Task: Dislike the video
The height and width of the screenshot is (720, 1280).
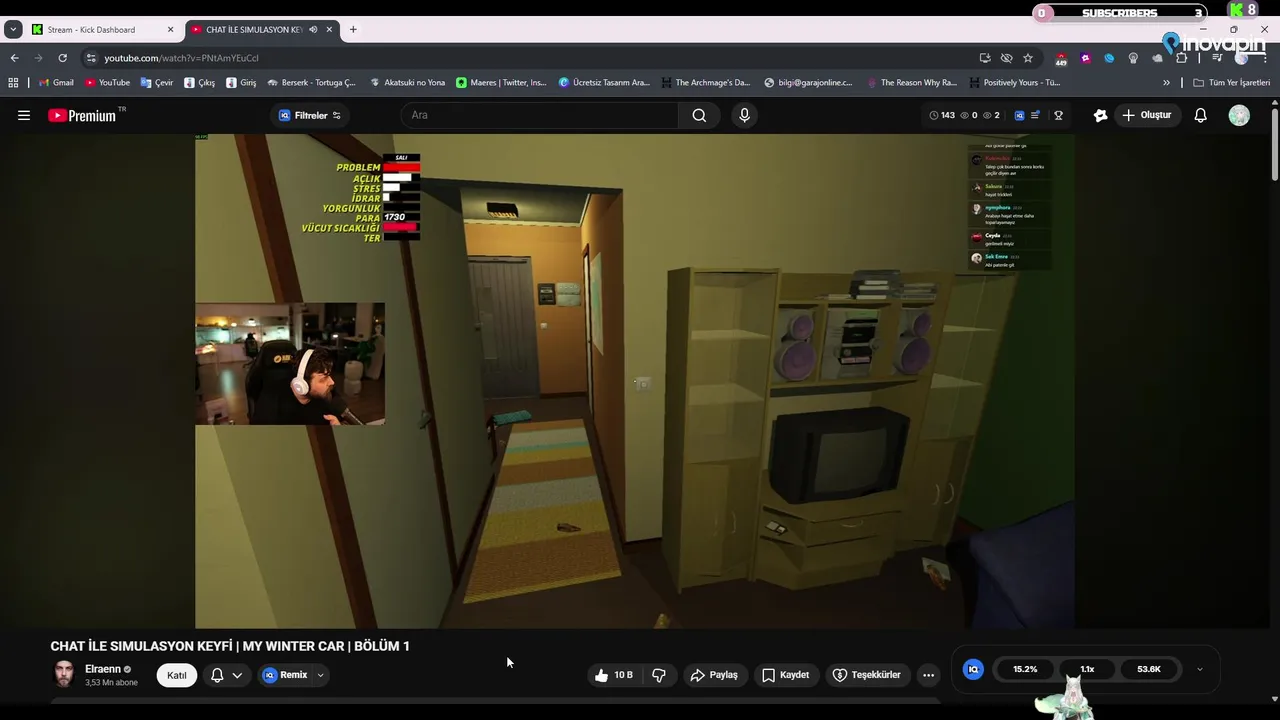Action: pos(659,675)
